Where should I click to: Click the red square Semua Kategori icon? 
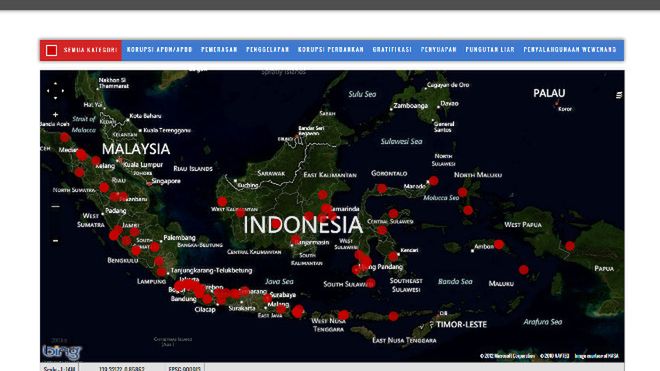point(51,50)
